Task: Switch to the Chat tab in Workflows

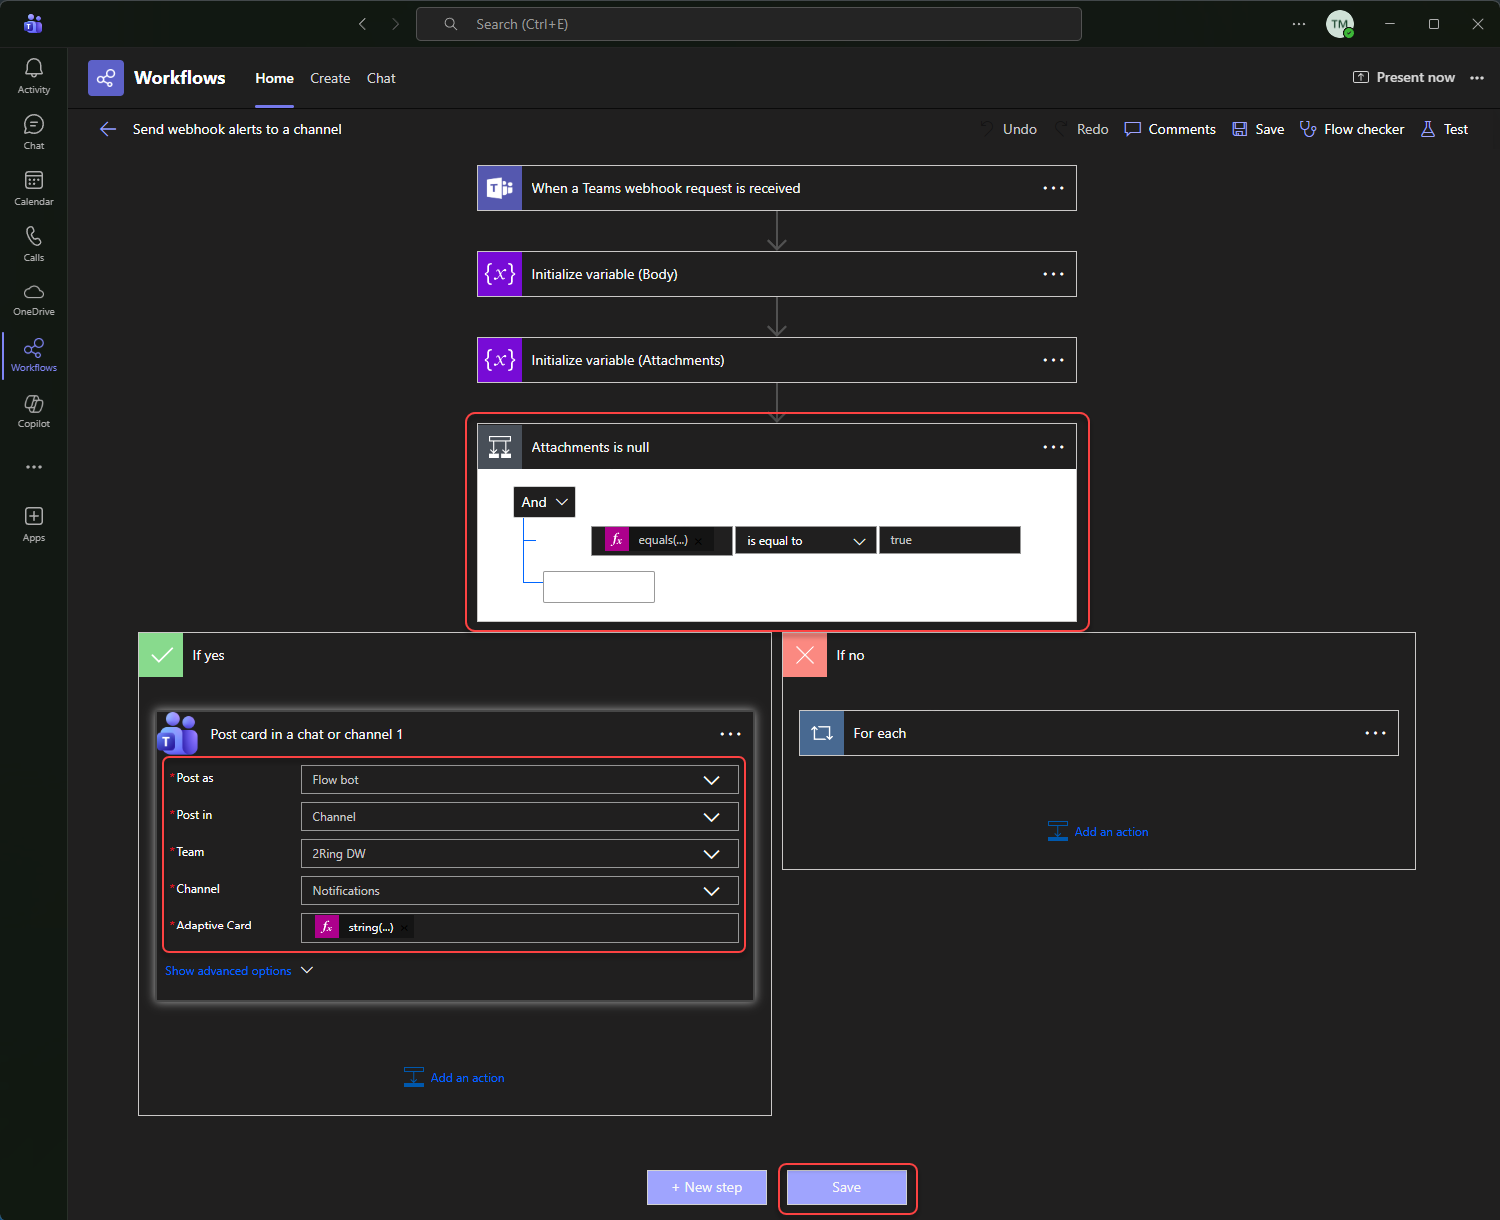Action: 381,78
